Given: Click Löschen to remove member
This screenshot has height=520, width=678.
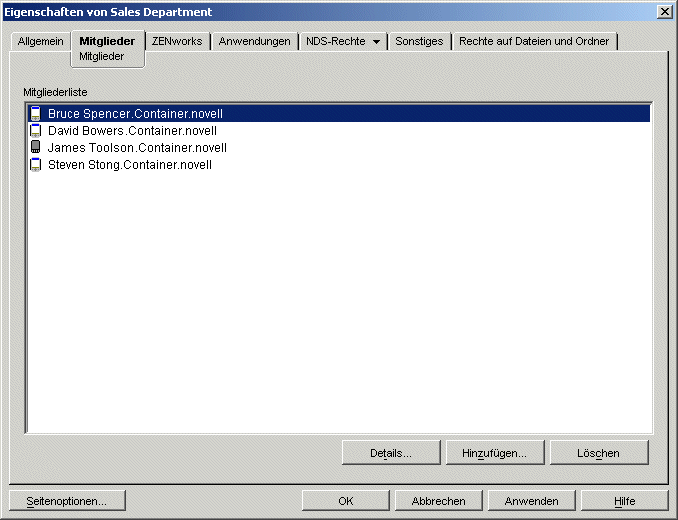Looking at the screenshot, I should point(599,453).
